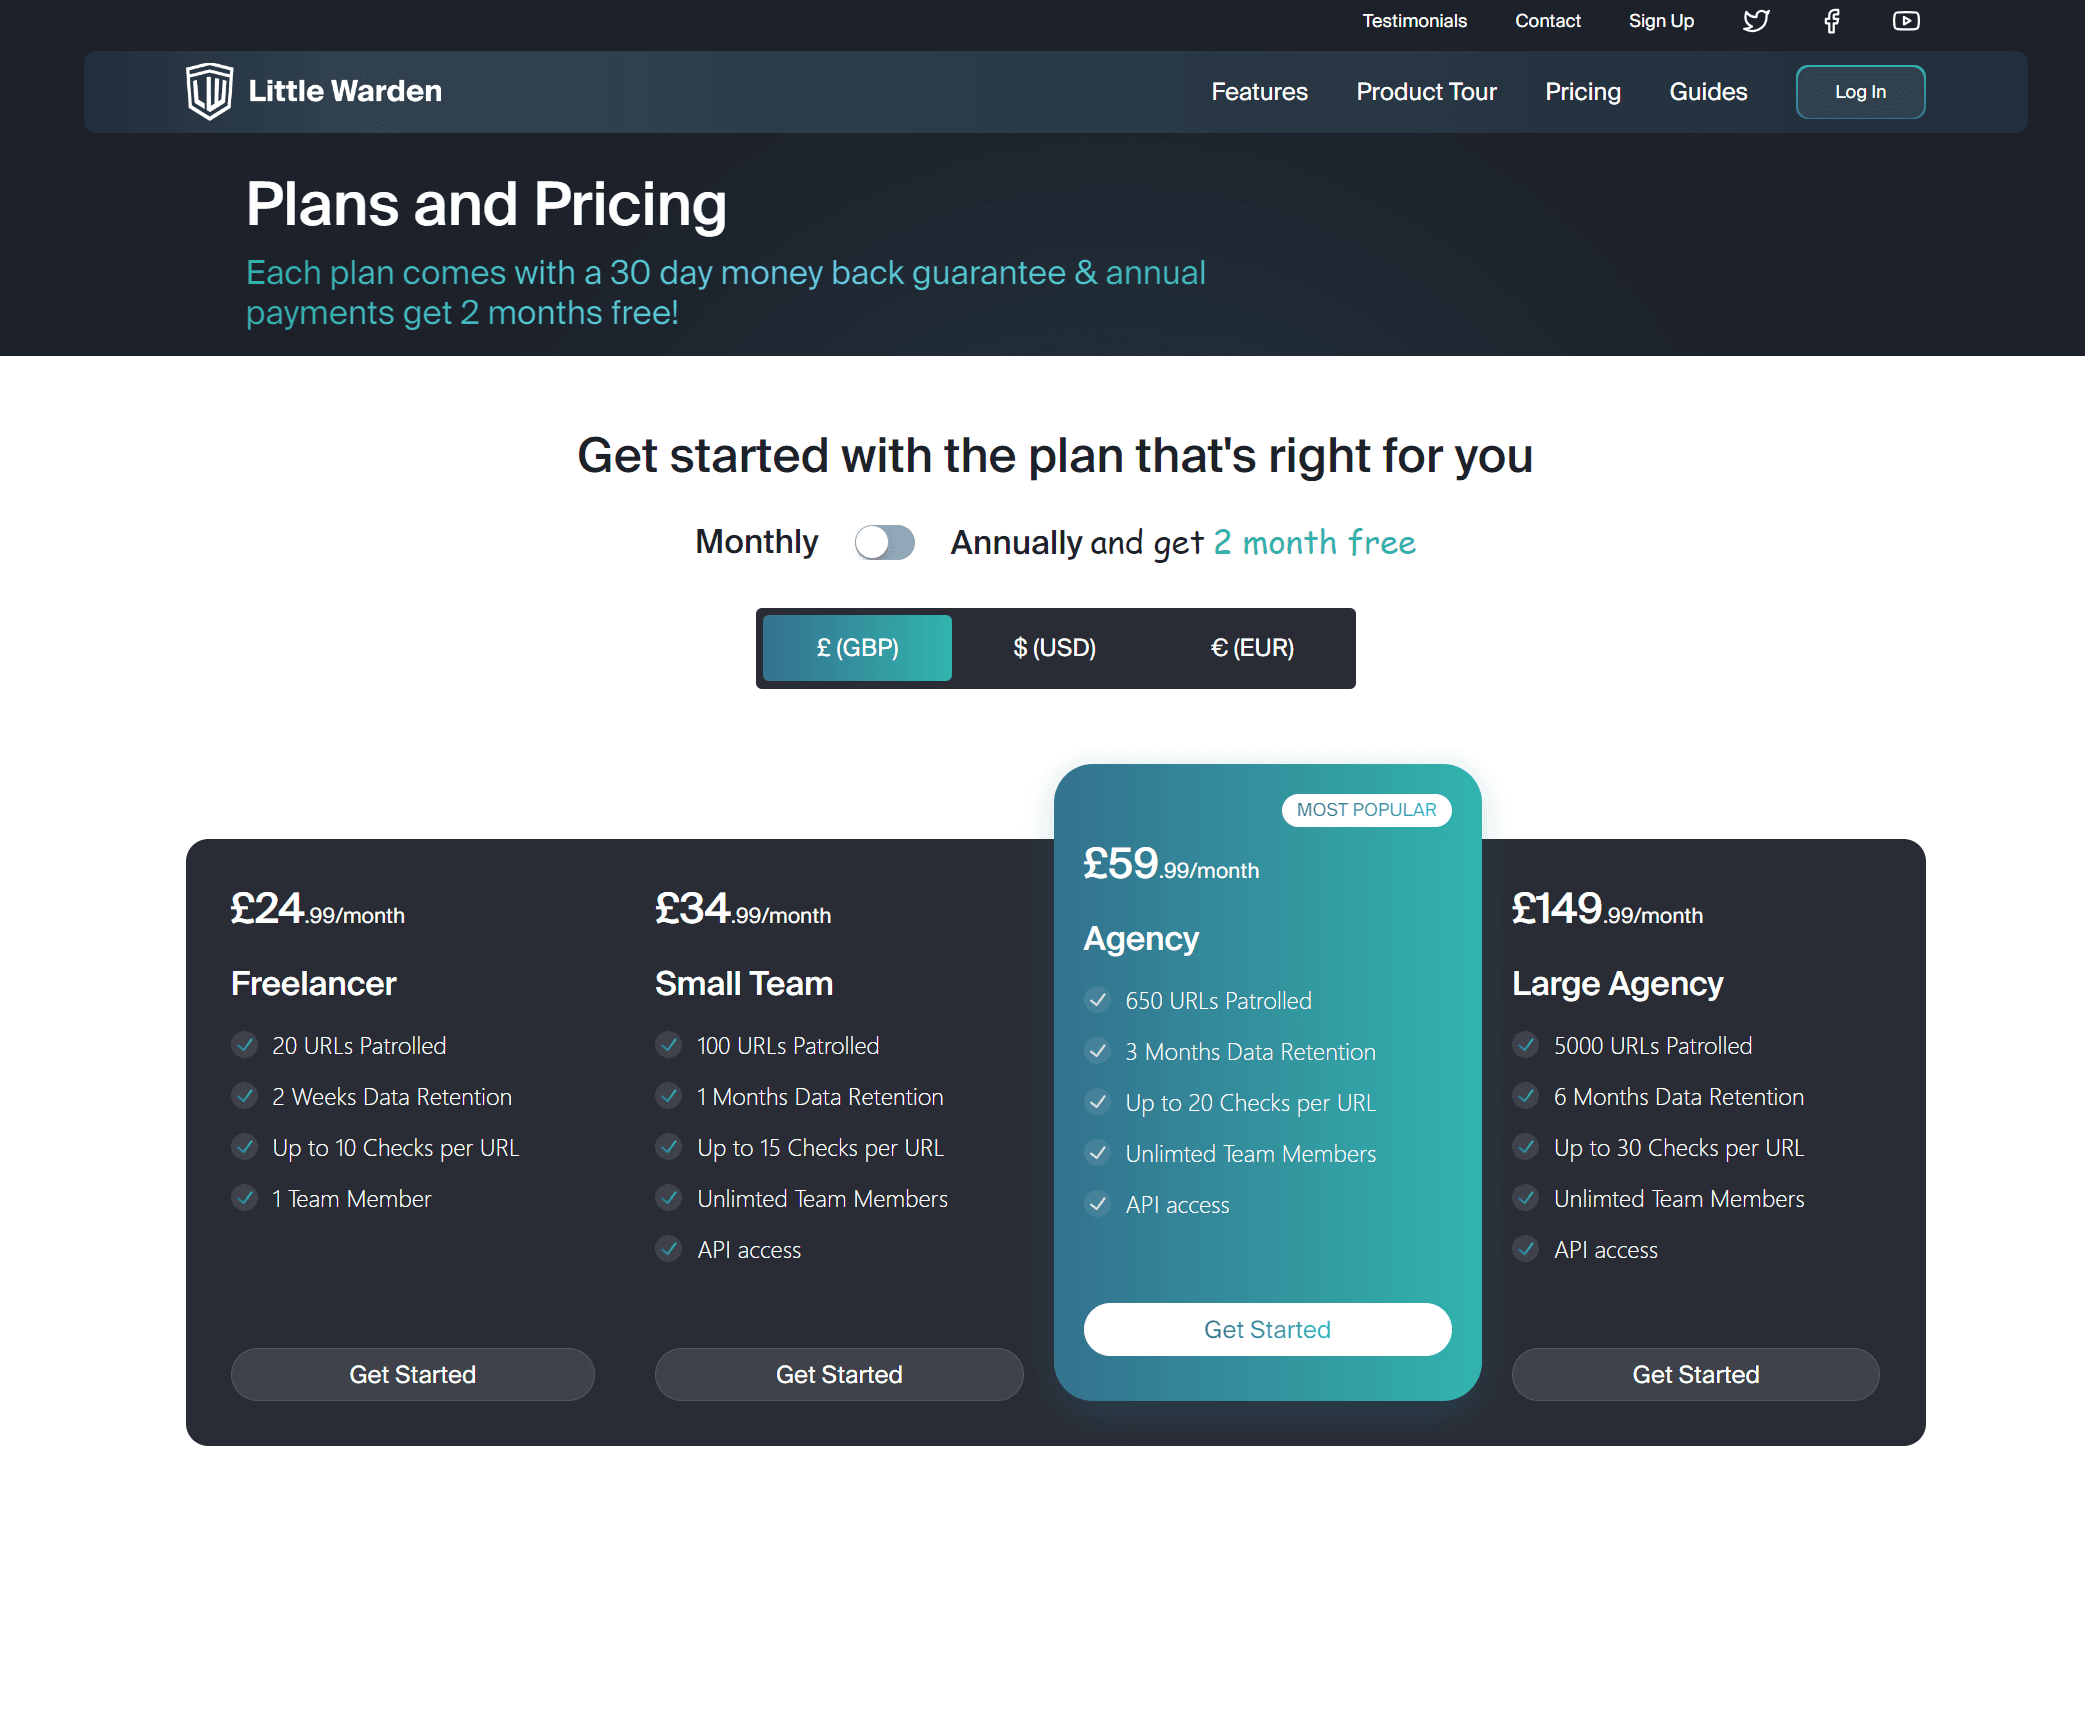
Task: Open the Facebook icon link
Action: 1831,21
